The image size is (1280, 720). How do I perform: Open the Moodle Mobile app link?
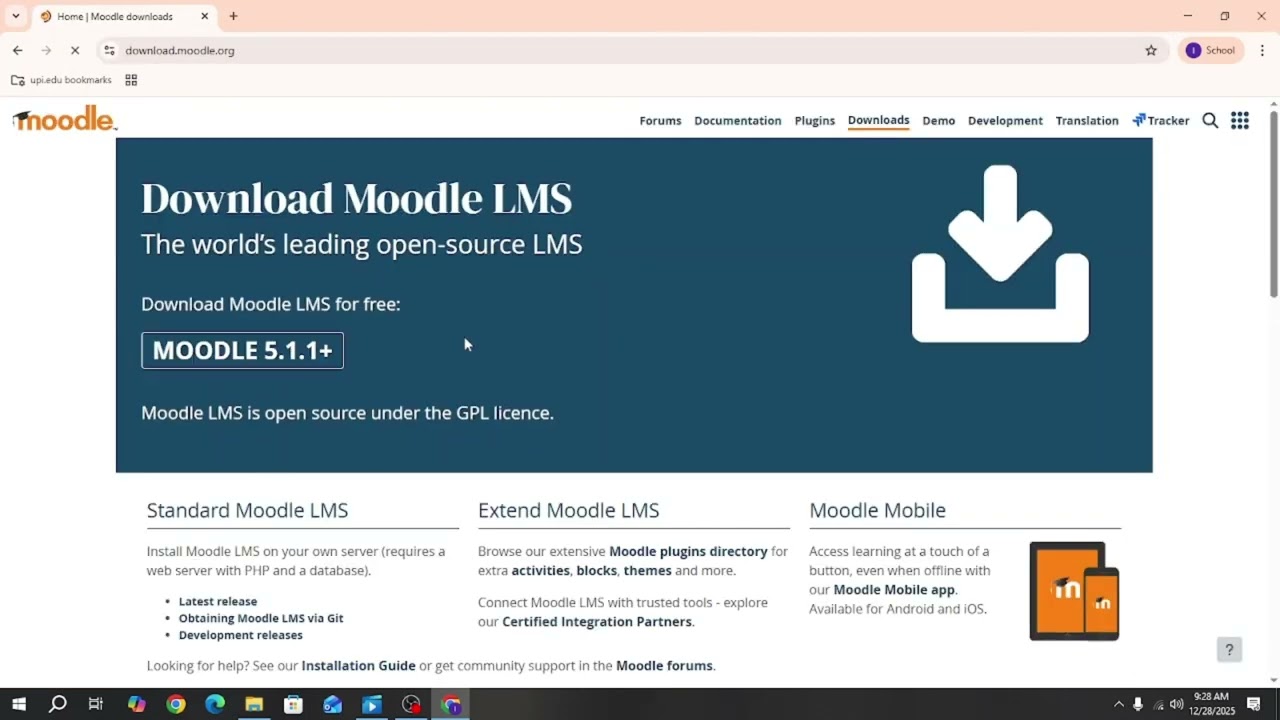pos(894,589)
